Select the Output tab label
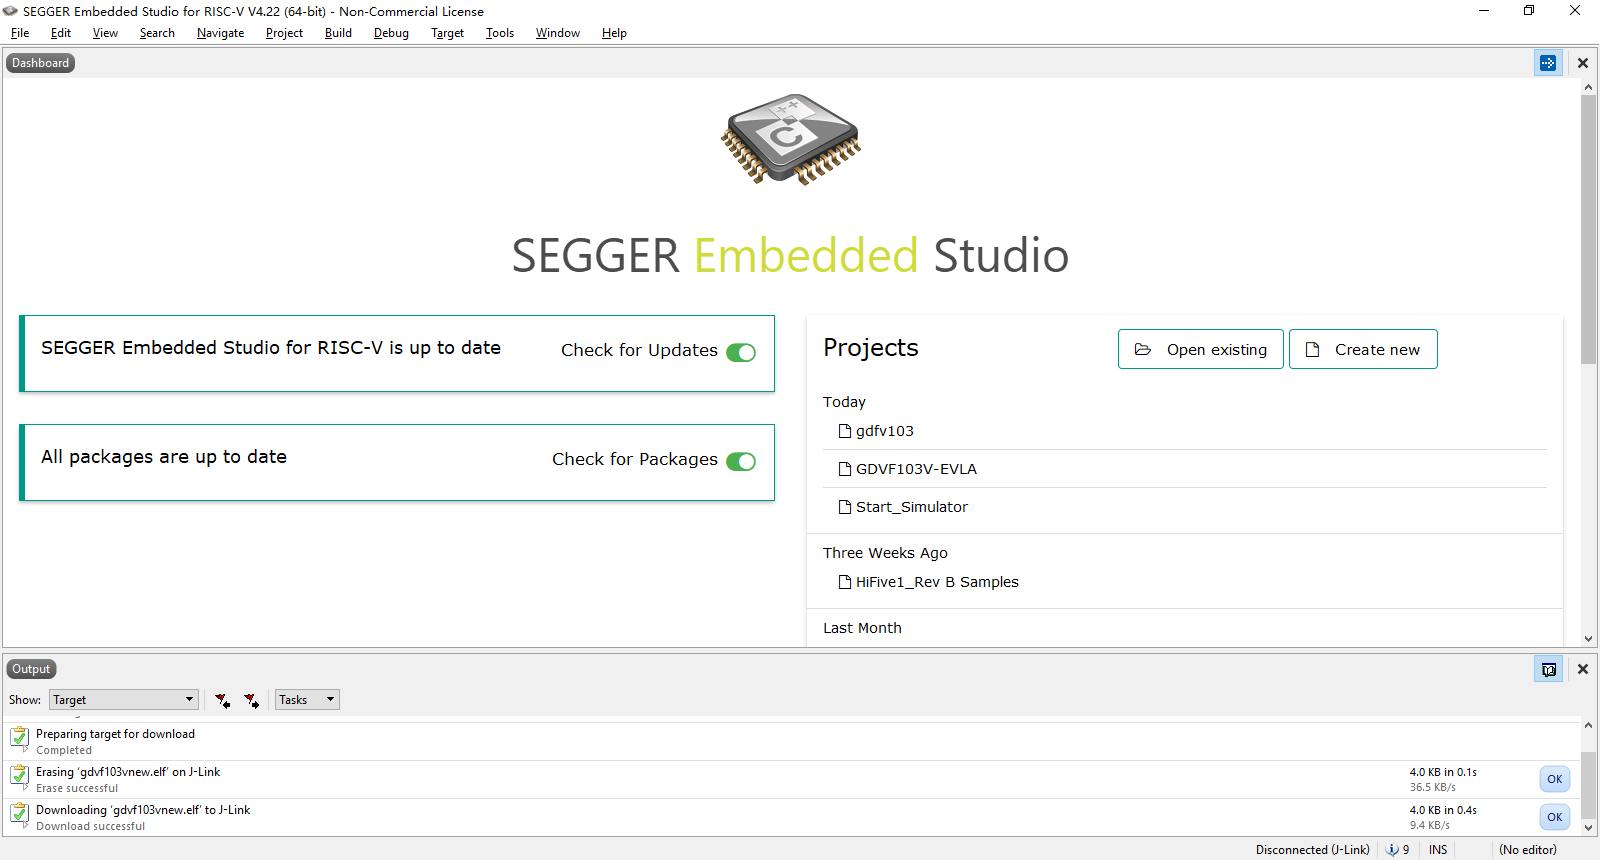1600x860 pixels. point(31,669)
